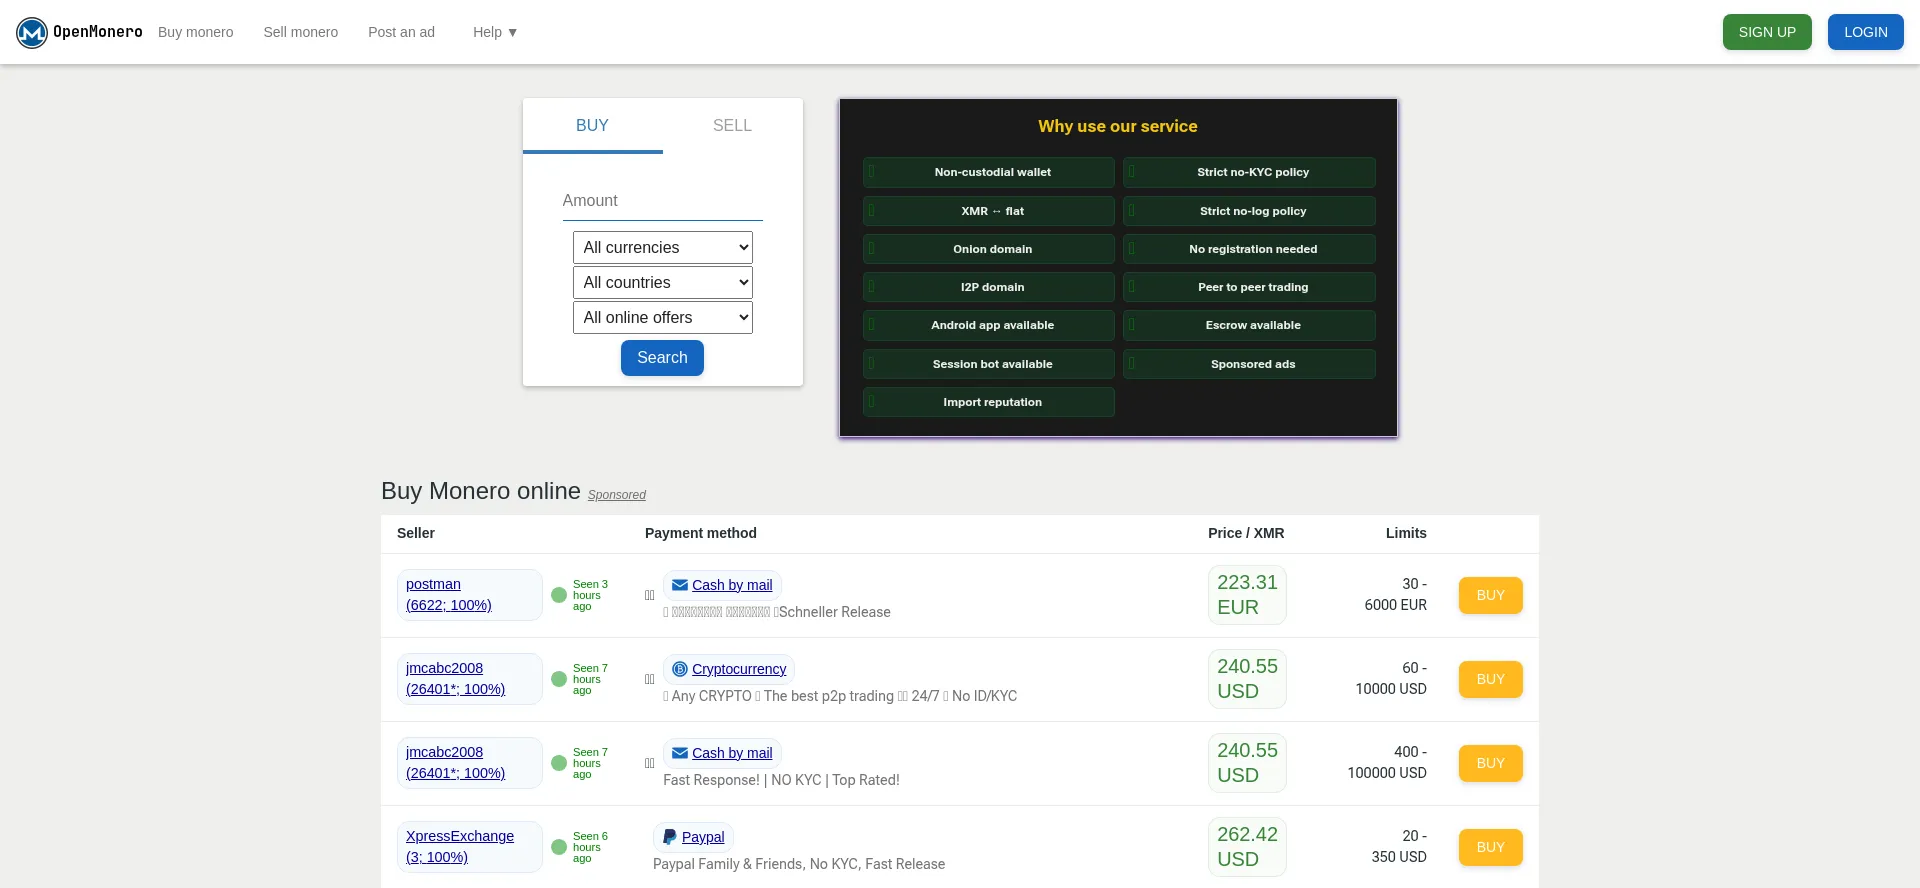Open the Paypal payment method link
This screenshot has height=888, width=1920.
[x=703, y=837]
